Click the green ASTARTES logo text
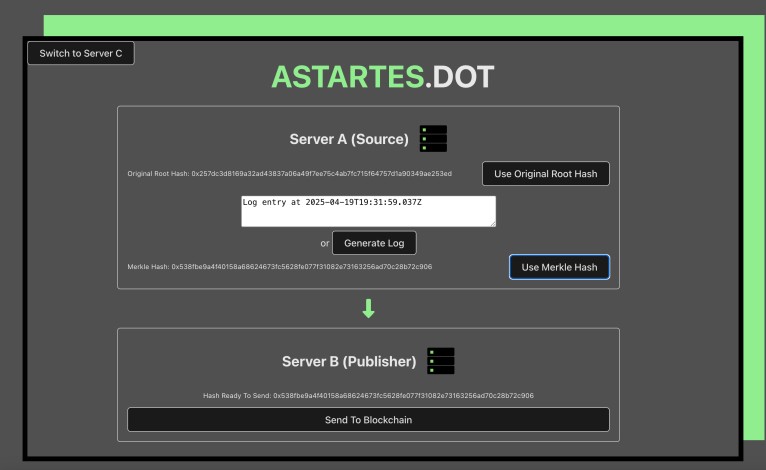The height and width of the screenshot is (470, 766). point(346,78)
